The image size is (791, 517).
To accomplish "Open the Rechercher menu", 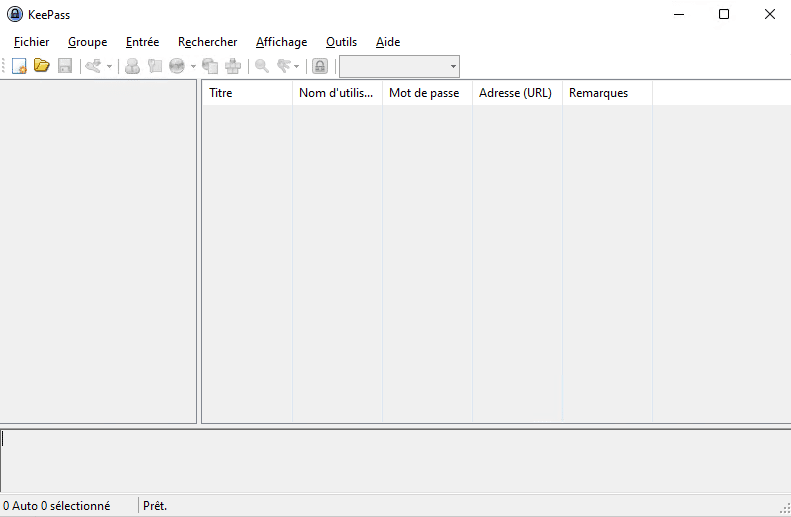I will [x=207, y=42].
